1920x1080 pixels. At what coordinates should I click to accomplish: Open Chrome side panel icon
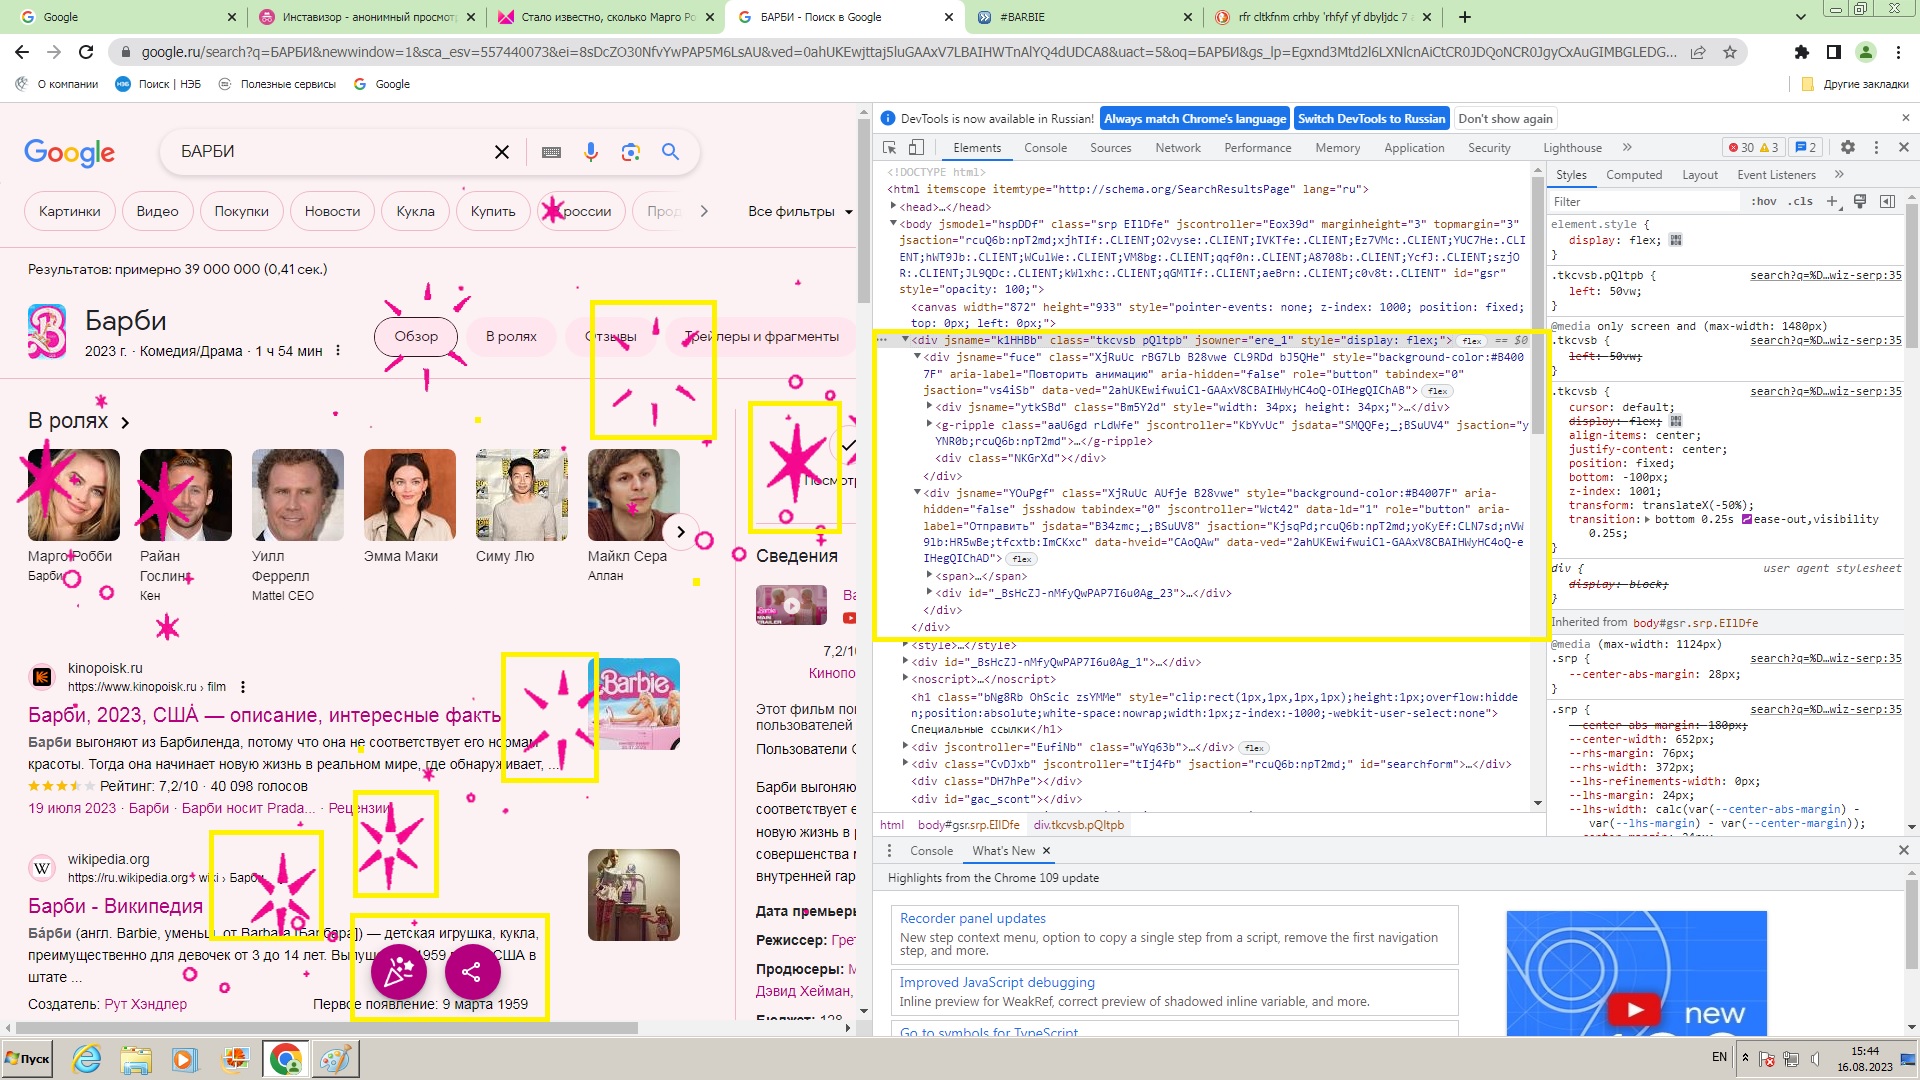tap(1834, 52)
